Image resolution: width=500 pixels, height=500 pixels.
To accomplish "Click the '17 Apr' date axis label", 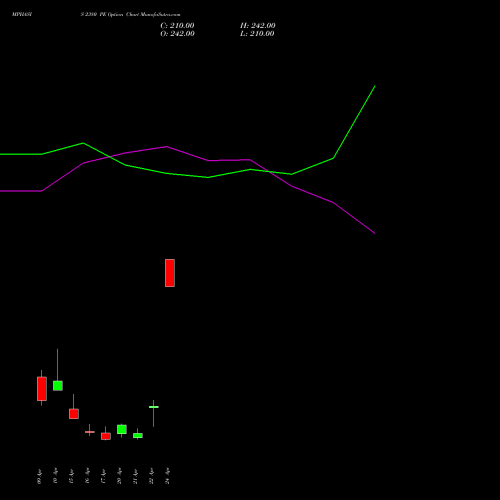I will pyautogui.click(x=104, y=476).
